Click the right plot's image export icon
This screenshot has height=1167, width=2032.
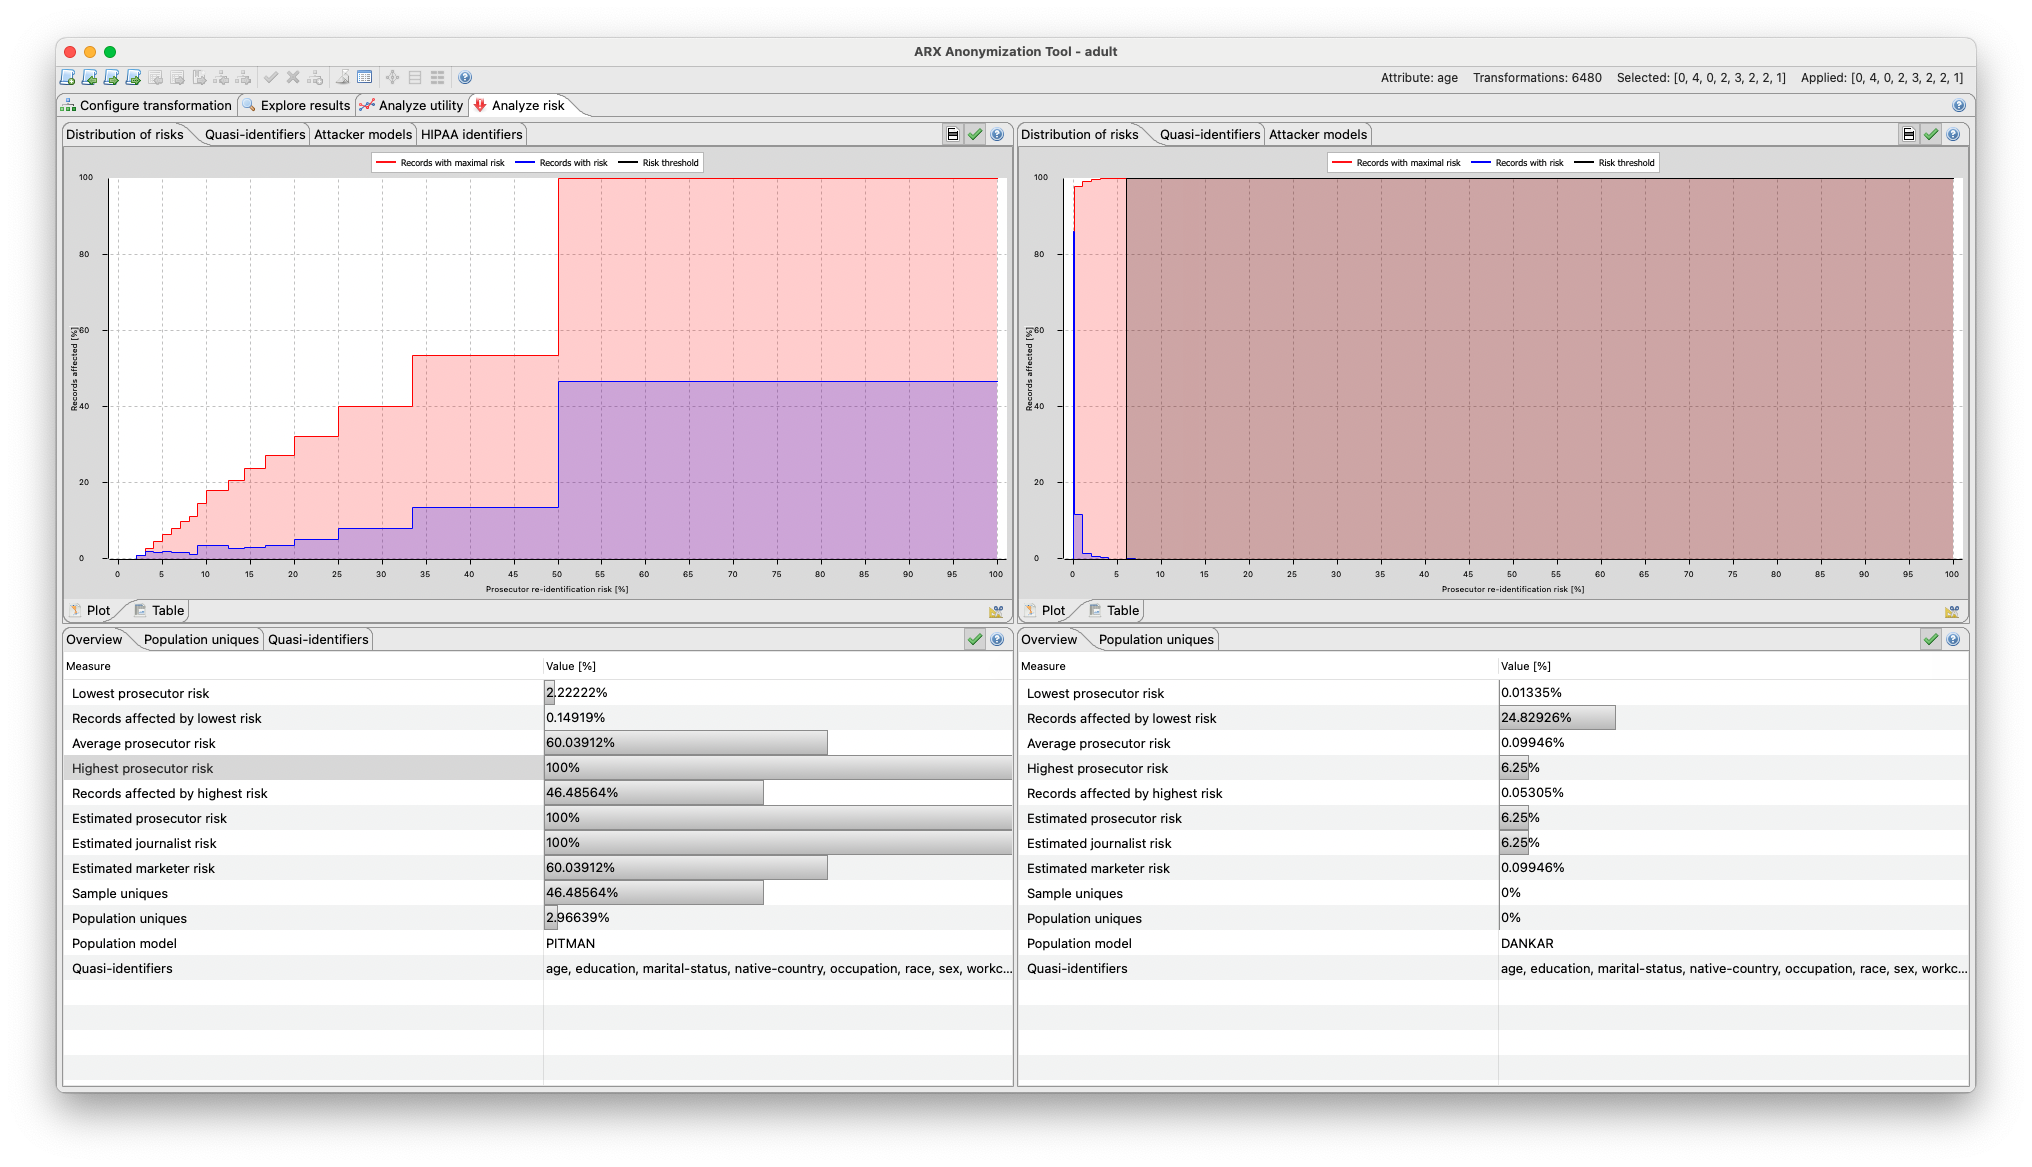tap(1952, 611)
